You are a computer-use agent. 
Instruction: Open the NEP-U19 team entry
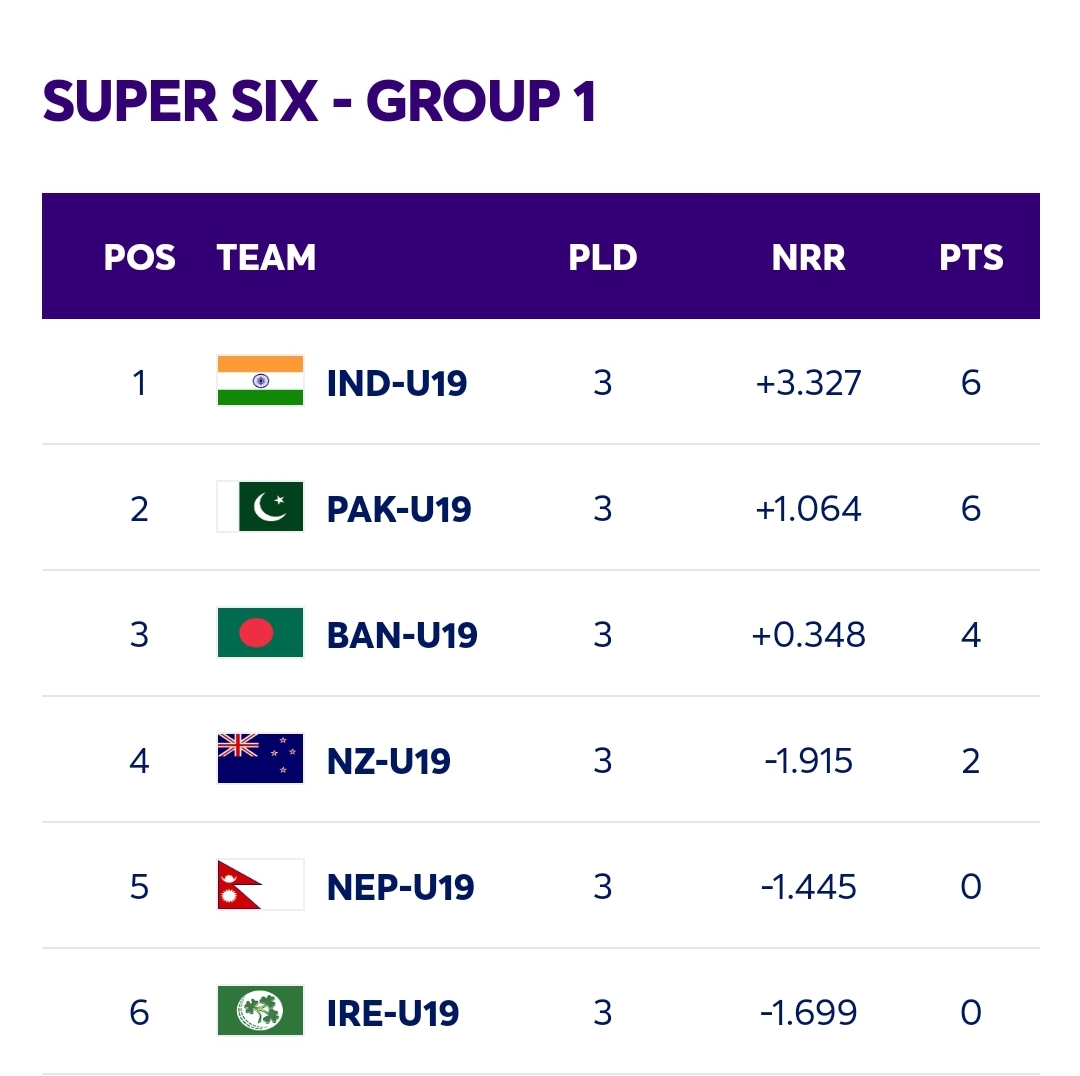[400, 888]
